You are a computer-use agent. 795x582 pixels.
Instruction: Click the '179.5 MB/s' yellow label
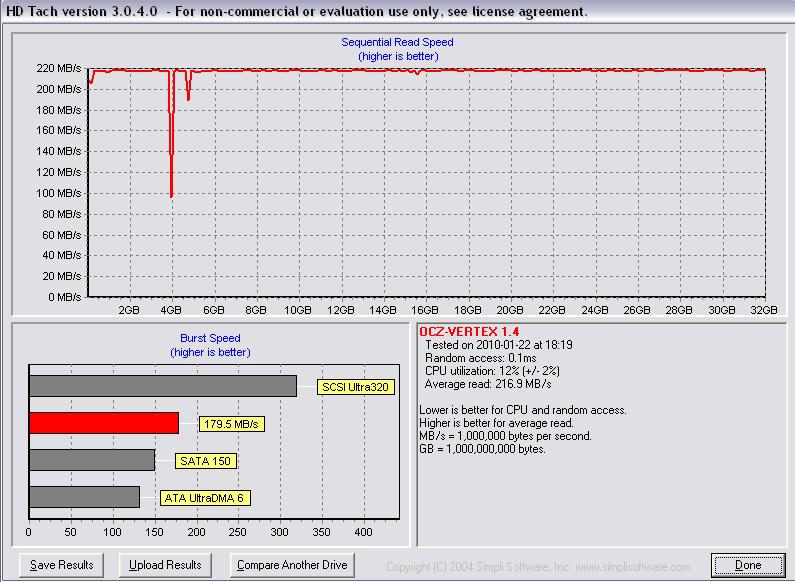pos(231,424)
